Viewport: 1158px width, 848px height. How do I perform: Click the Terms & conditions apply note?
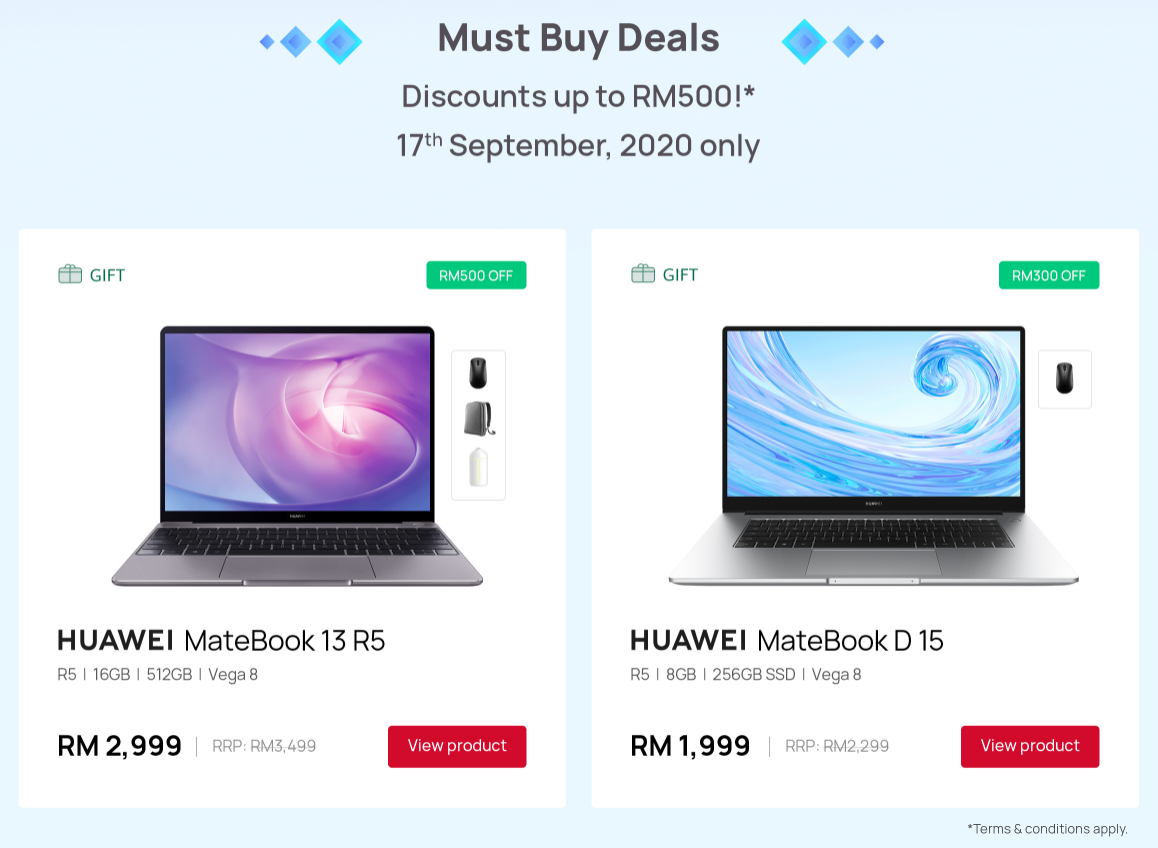click(x=1047, y=829)
